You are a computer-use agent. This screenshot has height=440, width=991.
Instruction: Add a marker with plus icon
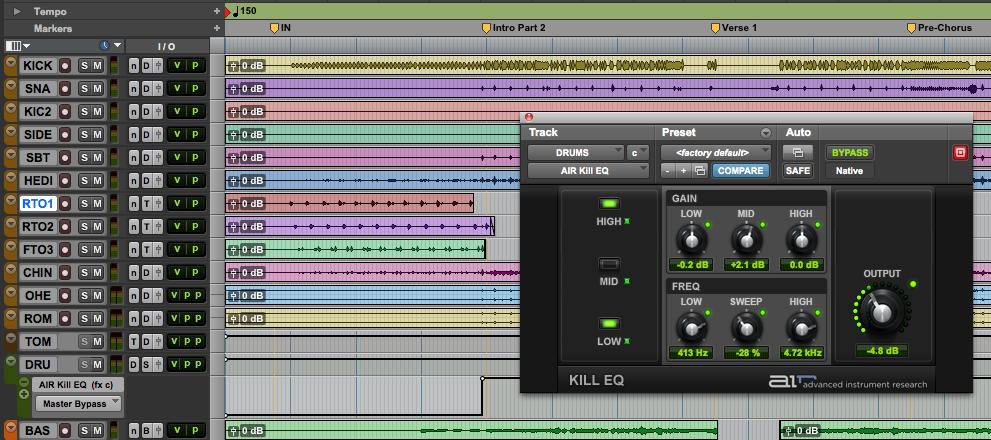(217, 28)
